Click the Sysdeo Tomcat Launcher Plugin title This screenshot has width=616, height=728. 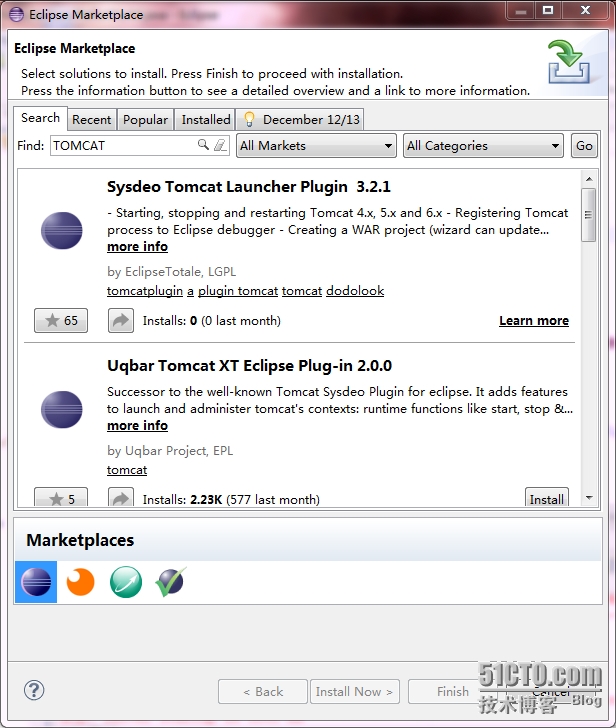pos(249,187)
